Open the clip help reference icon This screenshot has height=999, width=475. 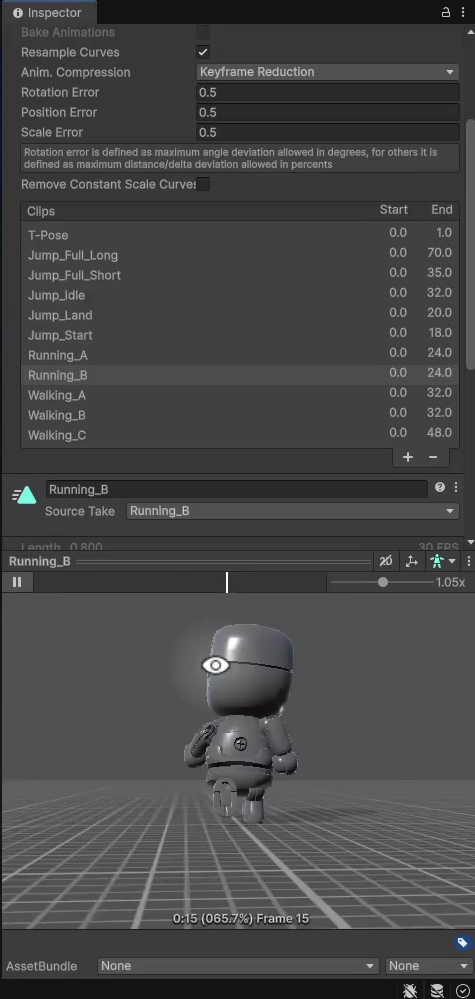click(x=440, y=487)
